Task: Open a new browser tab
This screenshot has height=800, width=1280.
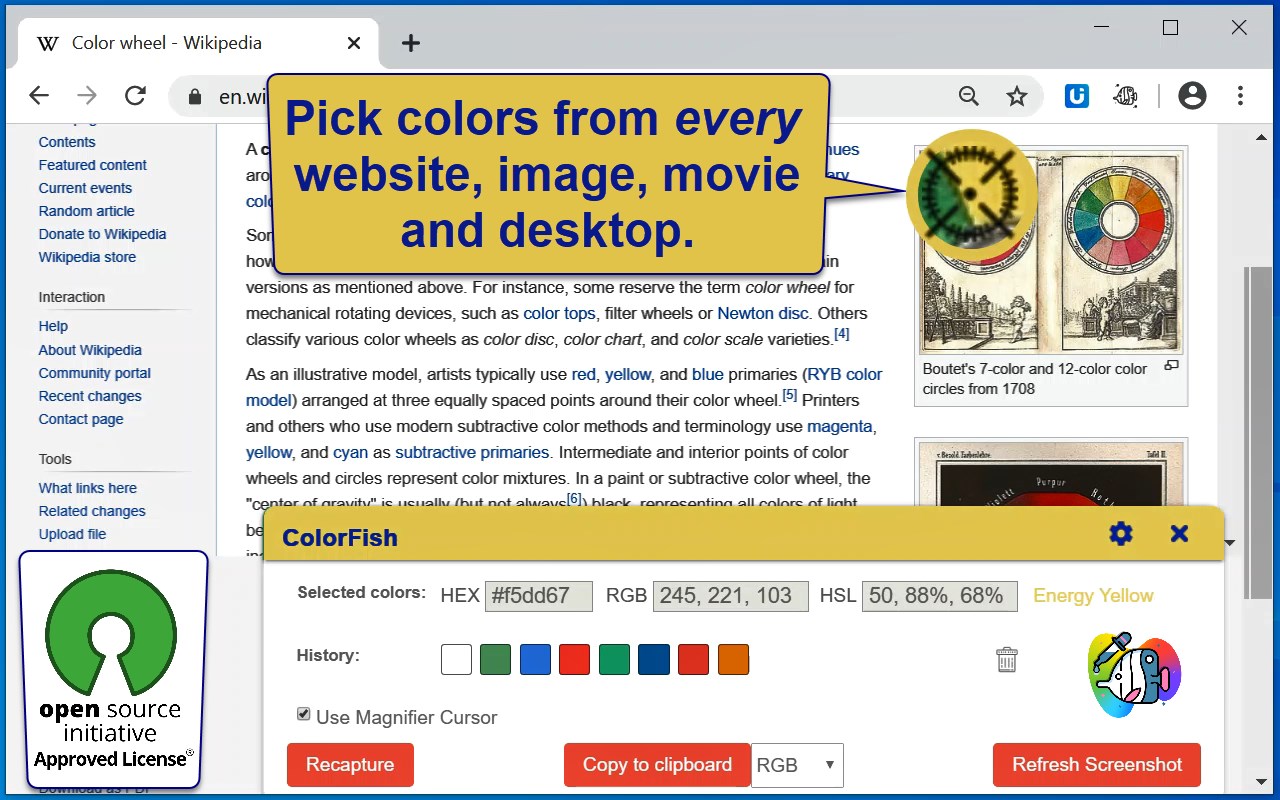Action: pyautogui.click(x=411, y=43)
